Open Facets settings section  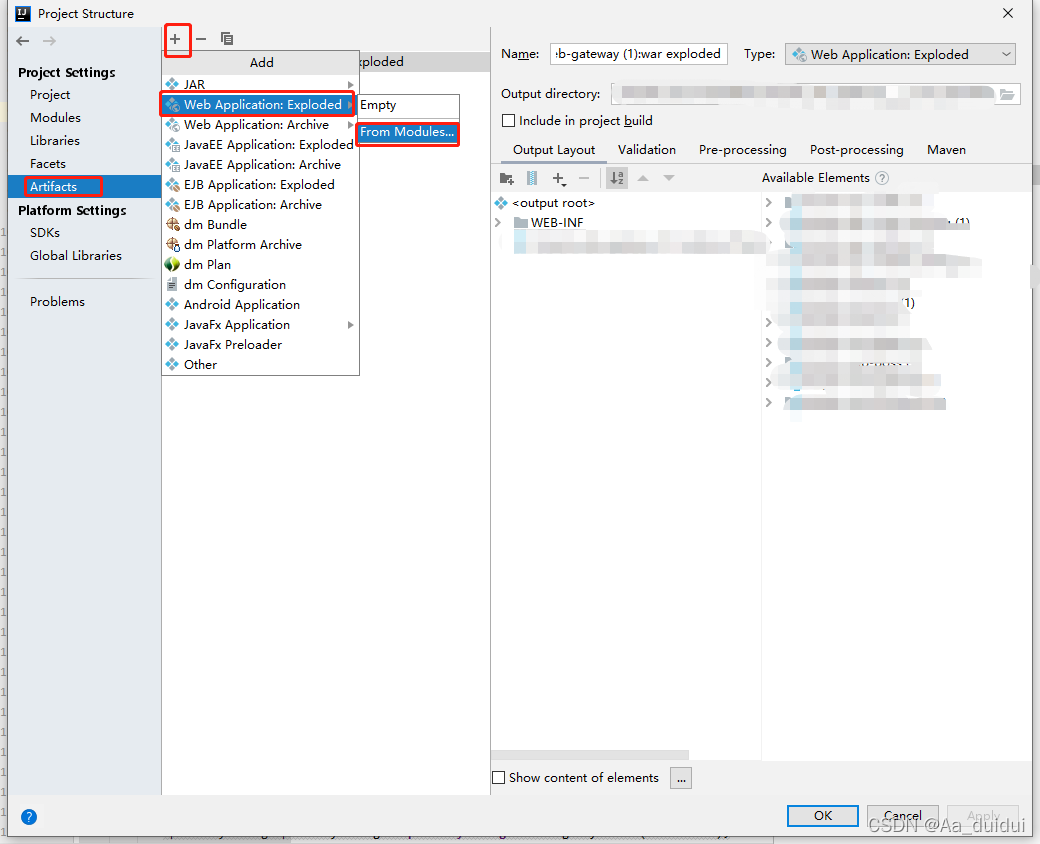(48, 164)
